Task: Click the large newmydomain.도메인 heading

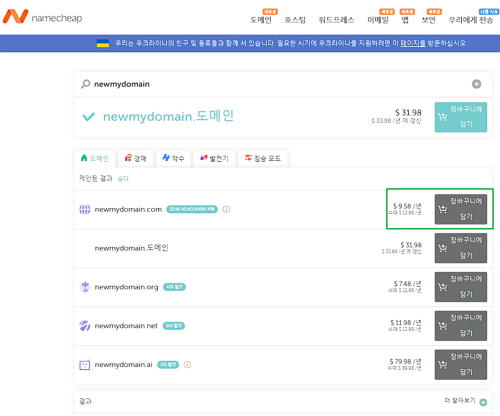Action: [168, 116]
